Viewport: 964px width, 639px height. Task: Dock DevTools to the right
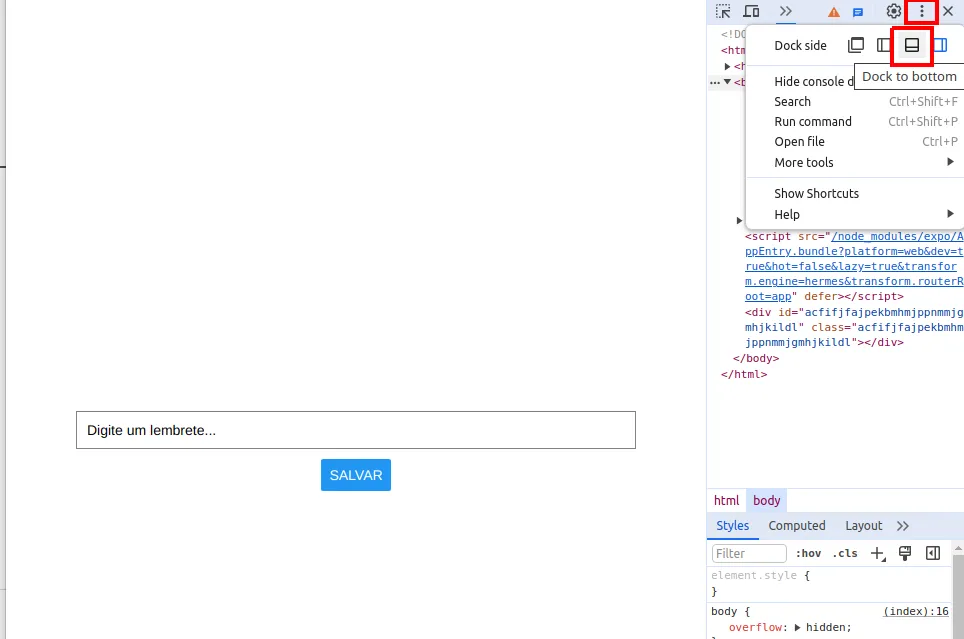940,45
